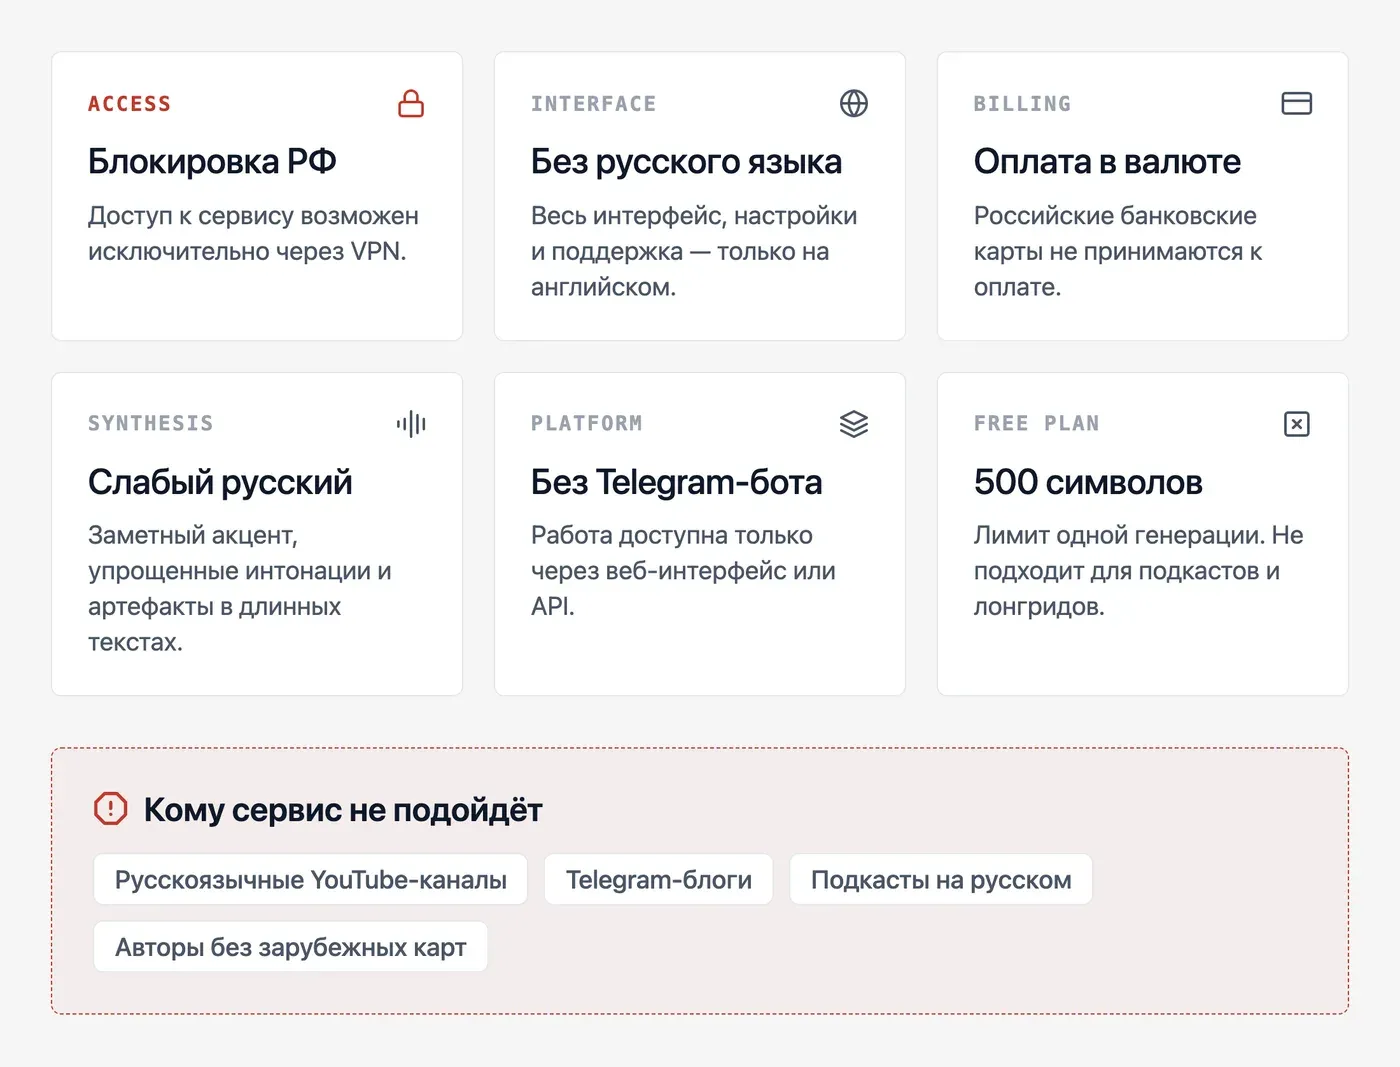This screenshot has height=1067, width=1400.
Task: Click the INTERFACE label
Action: 594,104
